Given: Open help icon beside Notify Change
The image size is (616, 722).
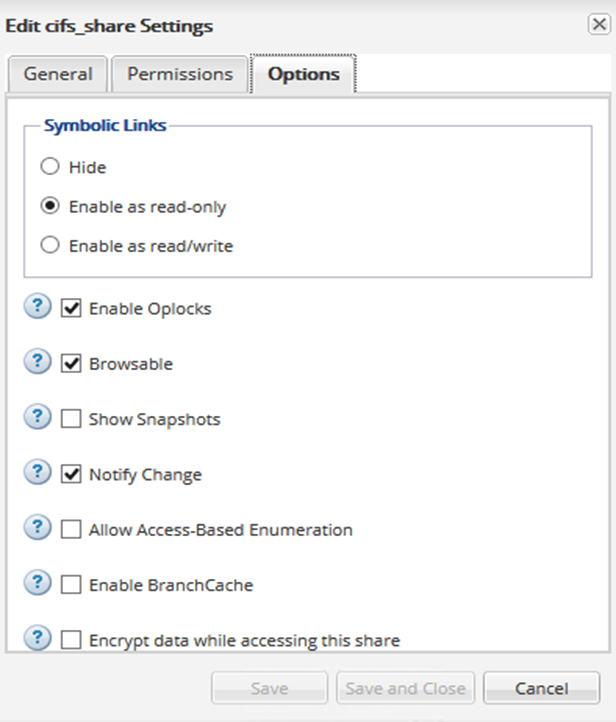Looking at the screenshot, I should pos(36,473).
